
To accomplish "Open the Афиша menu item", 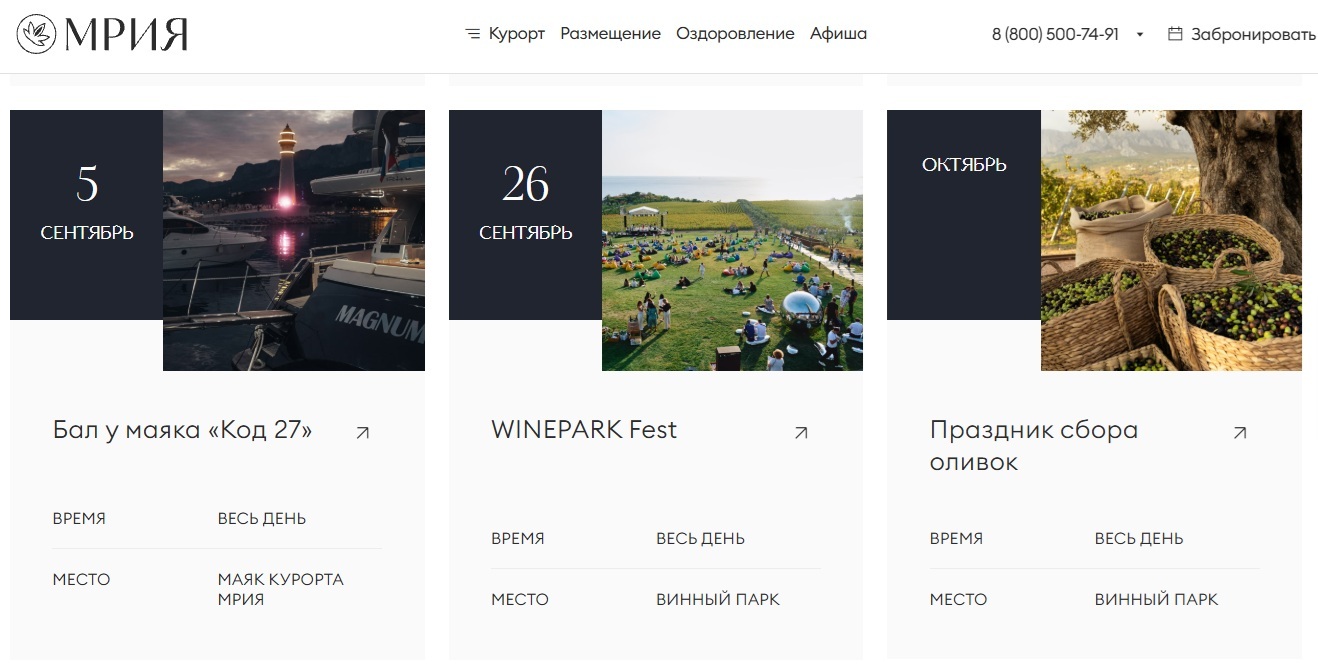I will pyautogui.click(x=838, y=34).
